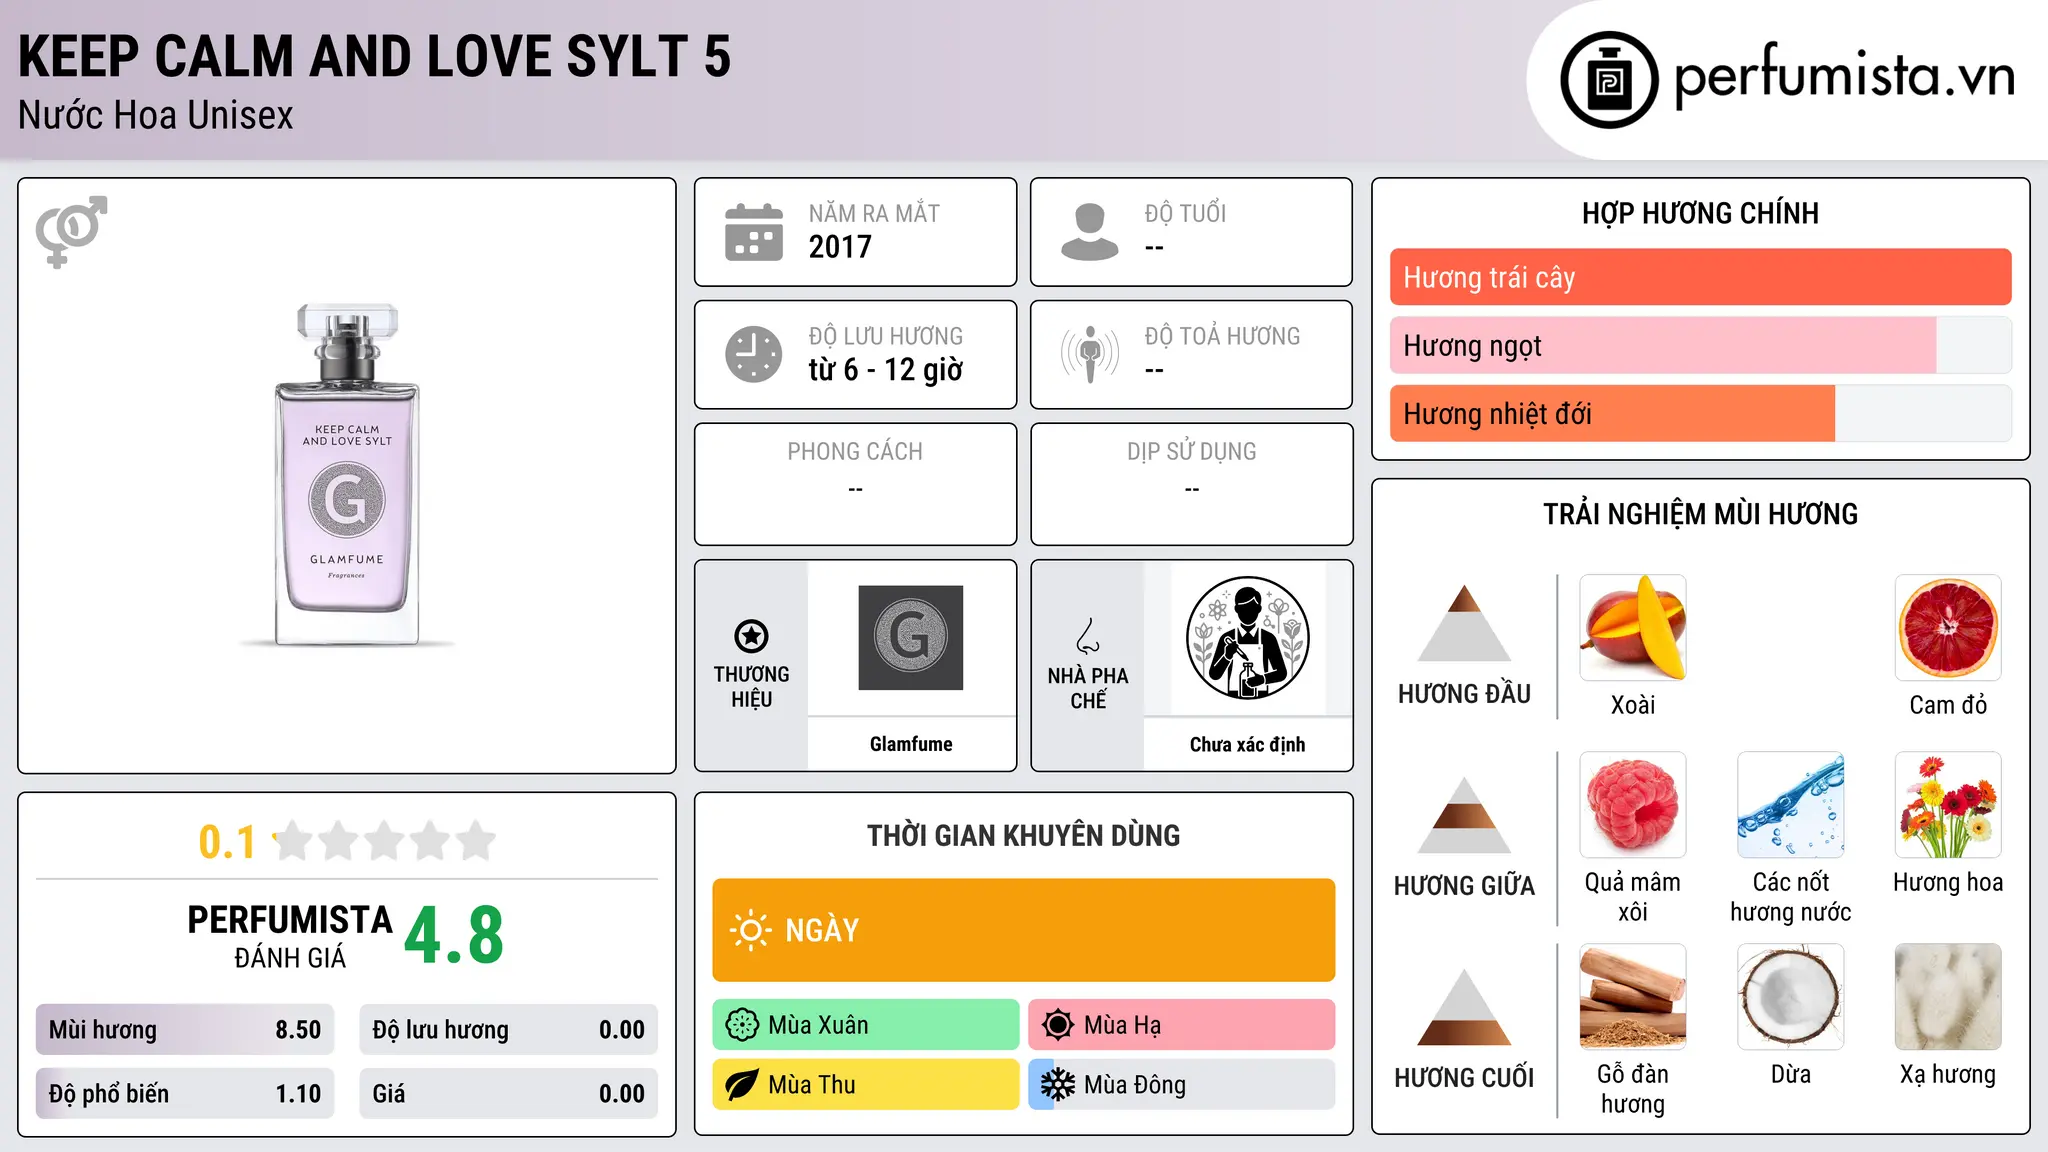Click the longevity value từ 6 - 12 giờ
The width and height of the screenshot is (2048, 1152).
coord(886,369)
